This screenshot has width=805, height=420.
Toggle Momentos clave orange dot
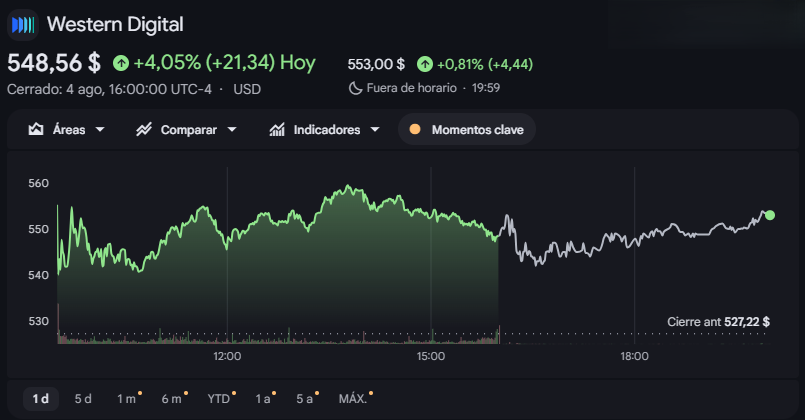415,129
